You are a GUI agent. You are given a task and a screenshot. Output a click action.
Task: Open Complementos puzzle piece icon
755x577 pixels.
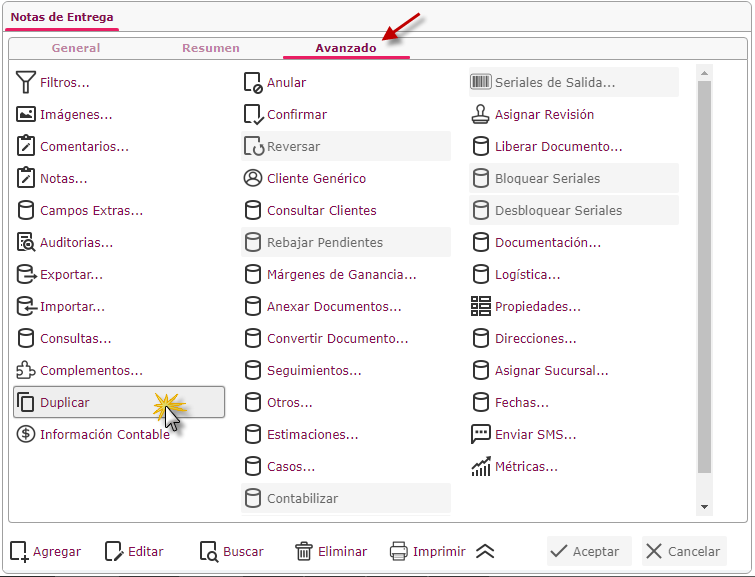tap(26, 370)
